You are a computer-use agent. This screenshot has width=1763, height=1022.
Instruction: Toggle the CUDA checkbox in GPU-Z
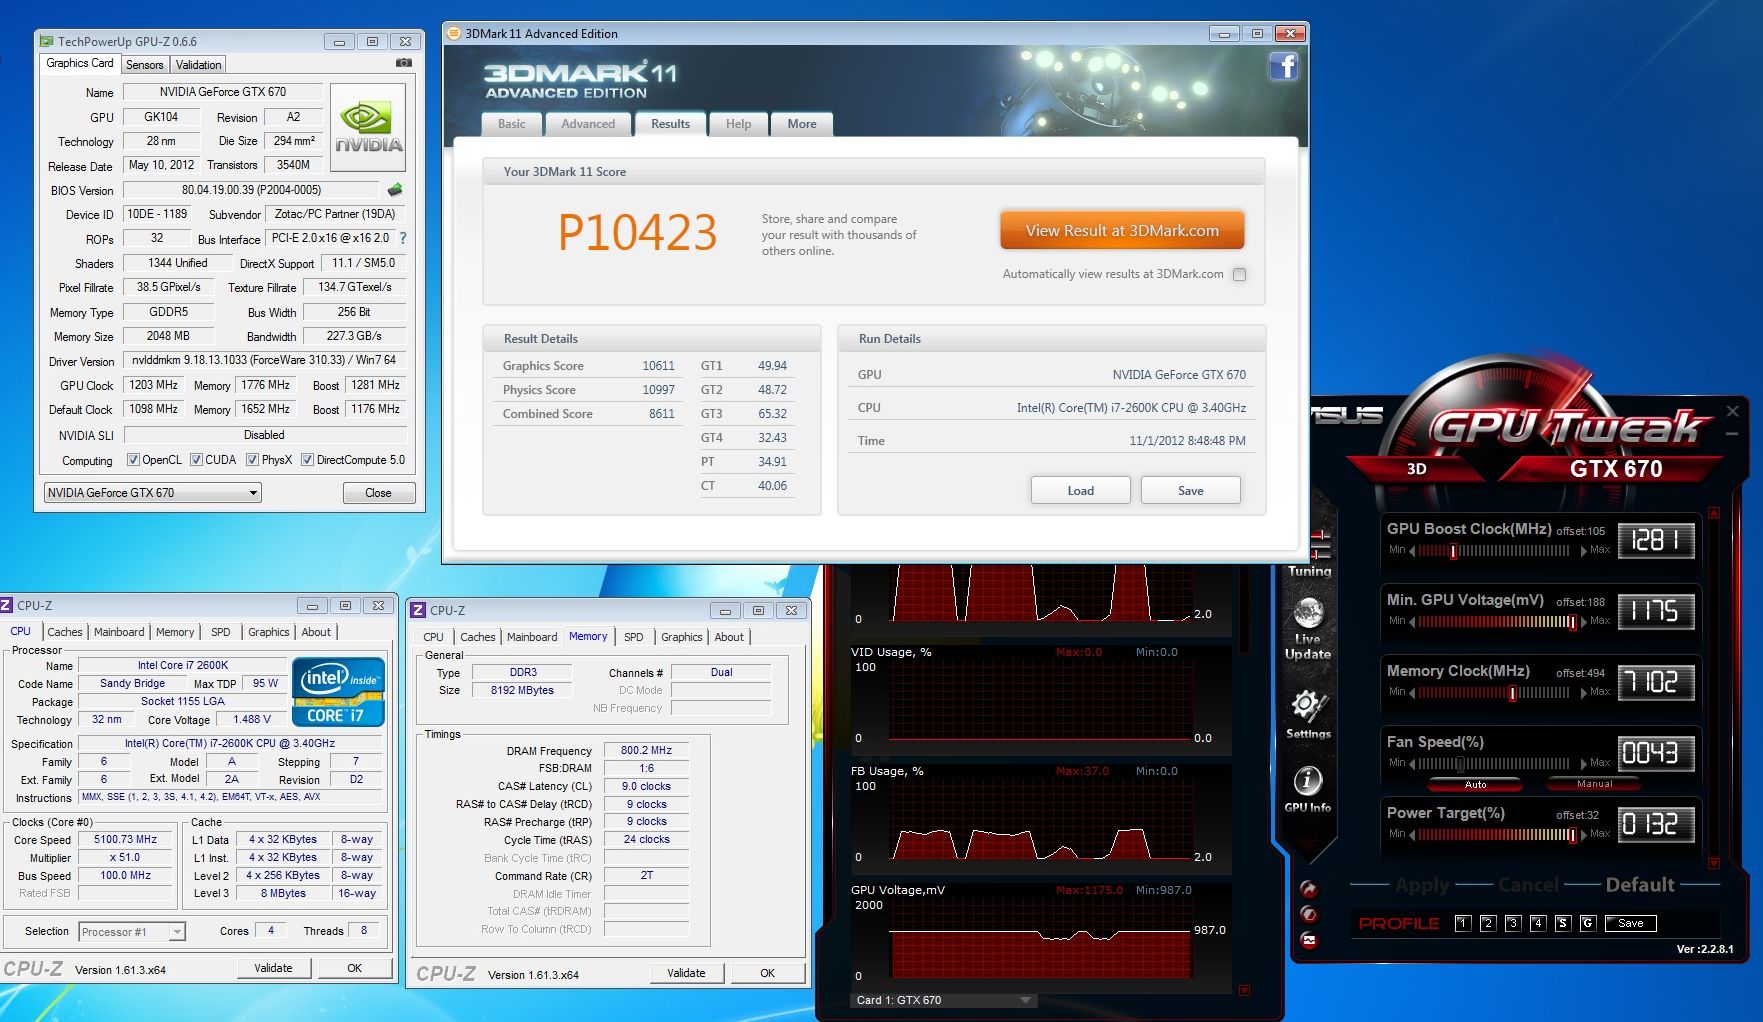(196, 460)
